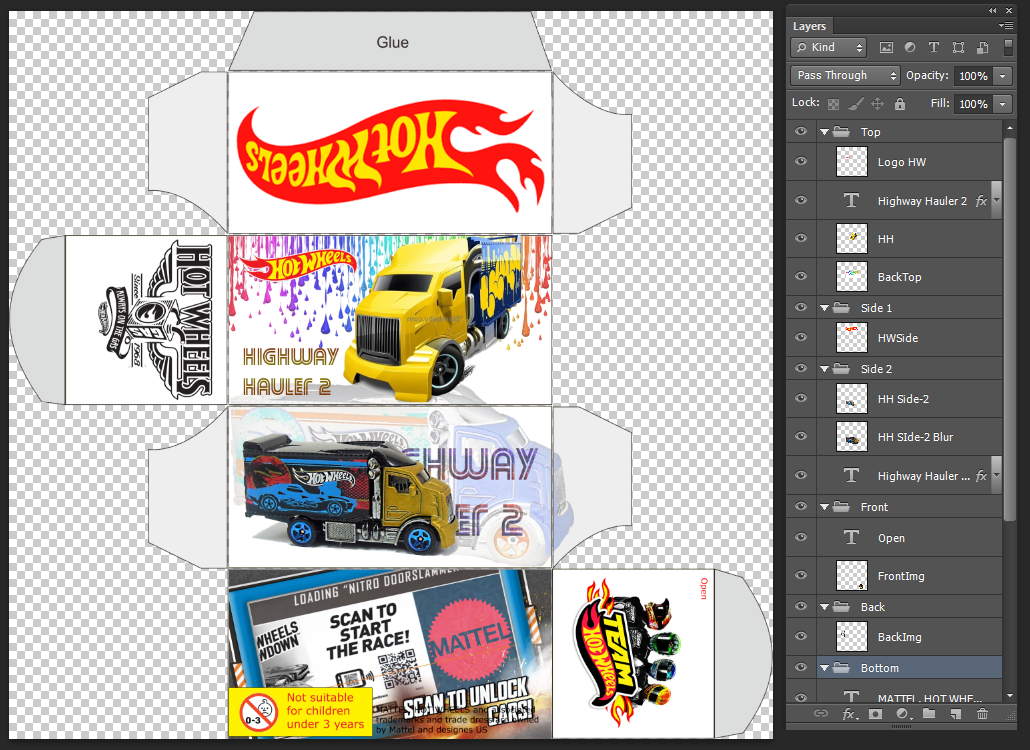
Task: Lock all padlock icon
Action: pyautogui.click(x=900, y=104)
